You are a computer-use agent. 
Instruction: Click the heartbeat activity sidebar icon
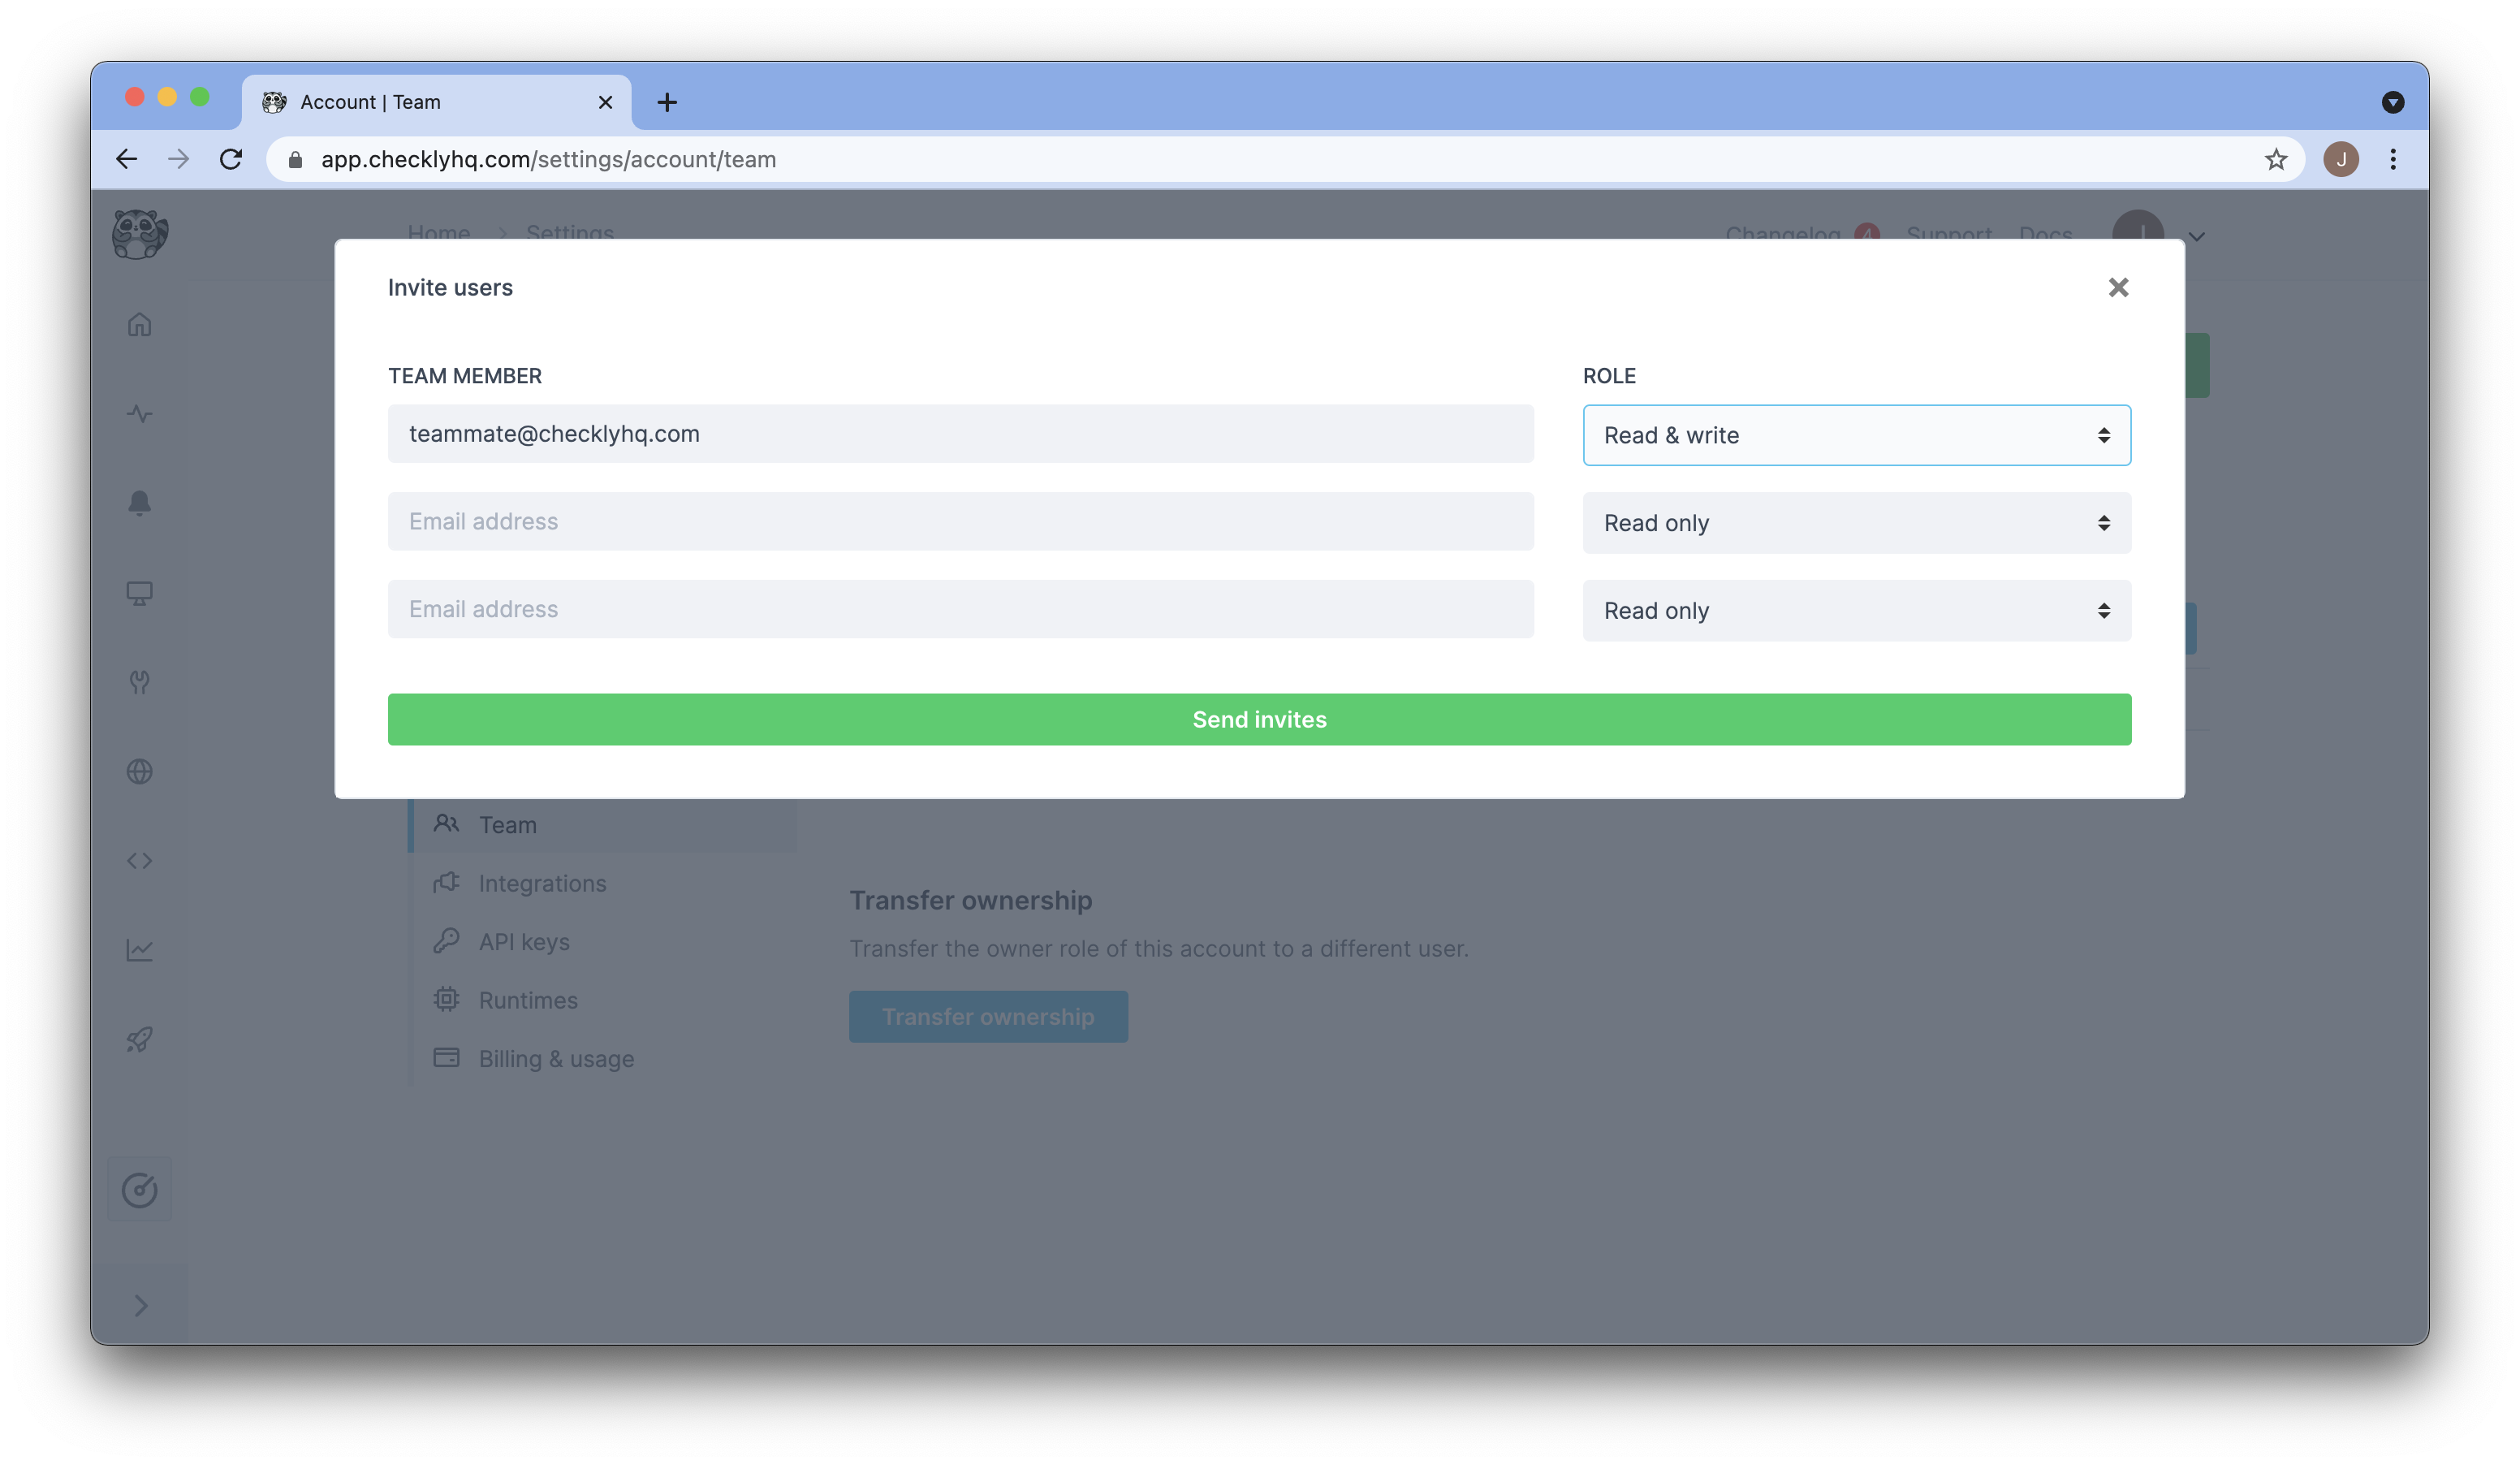click(x=140, y=414)
